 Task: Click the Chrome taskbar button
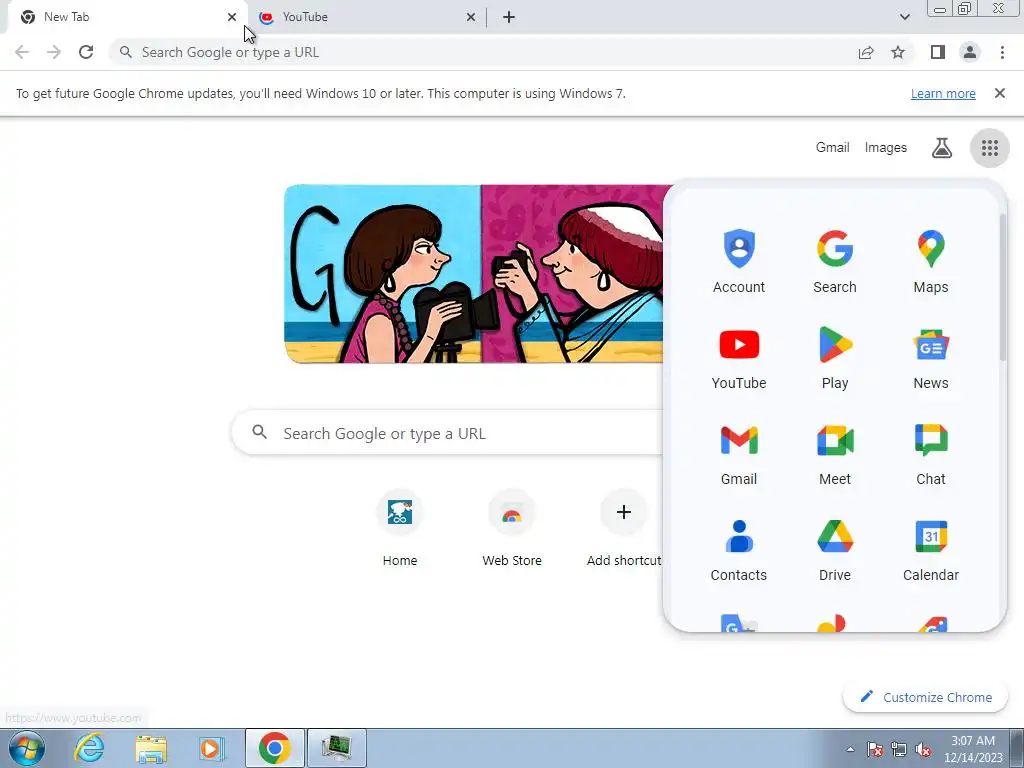pyautogui.click(x=275, y=748)
